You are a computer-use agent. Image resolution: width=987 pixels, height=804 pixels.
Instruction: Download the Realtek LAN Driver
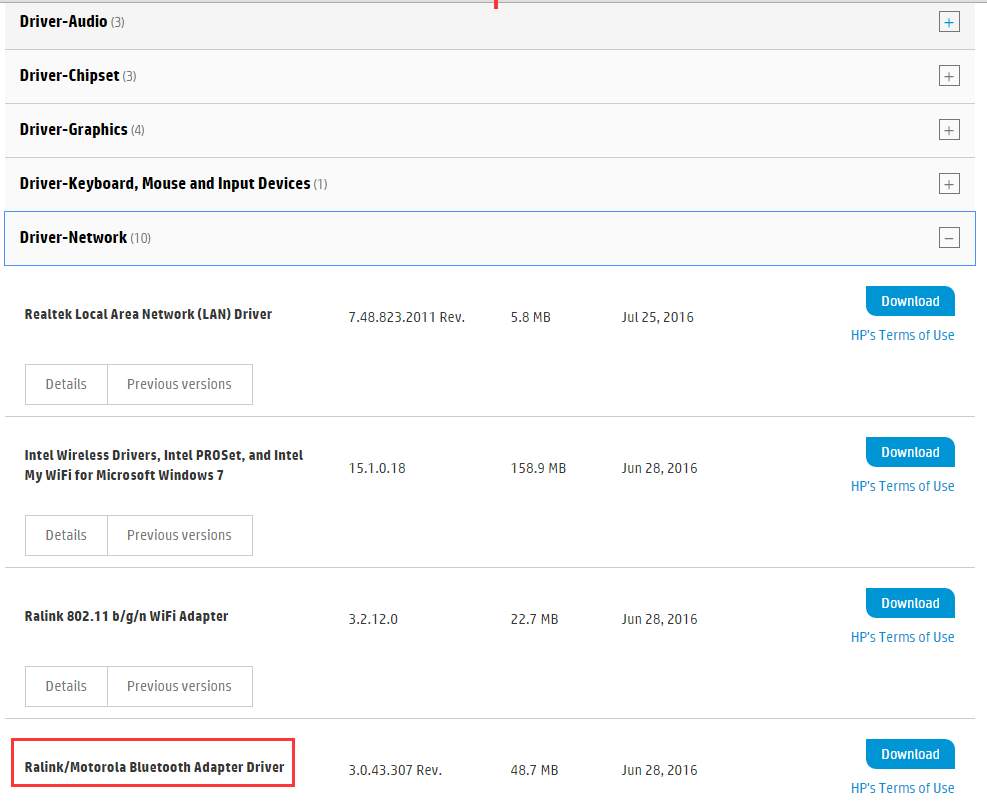point(910,301)
